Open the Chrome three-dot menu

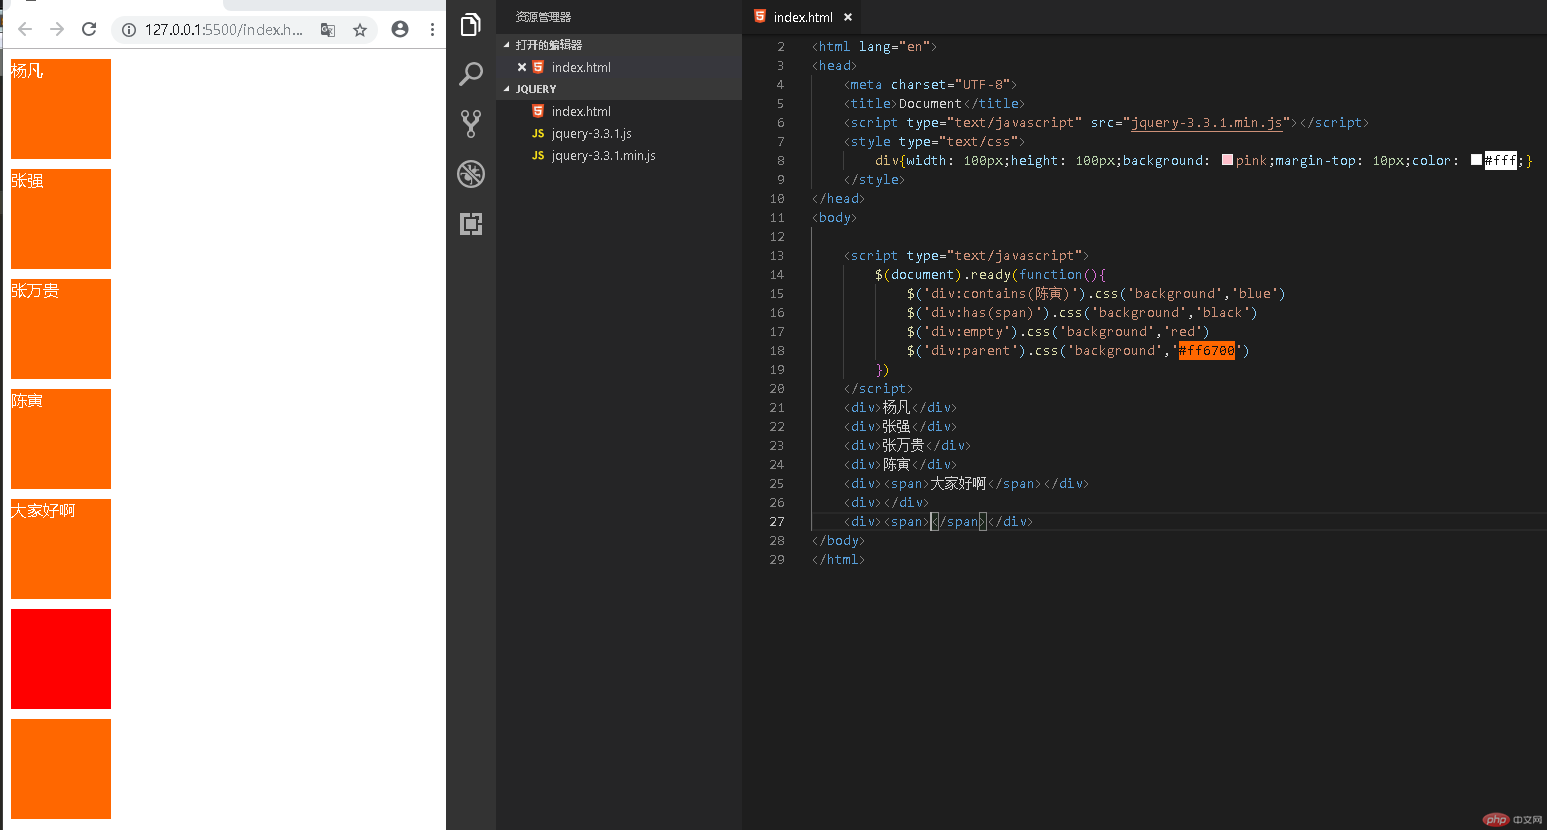tap(432, 29)
